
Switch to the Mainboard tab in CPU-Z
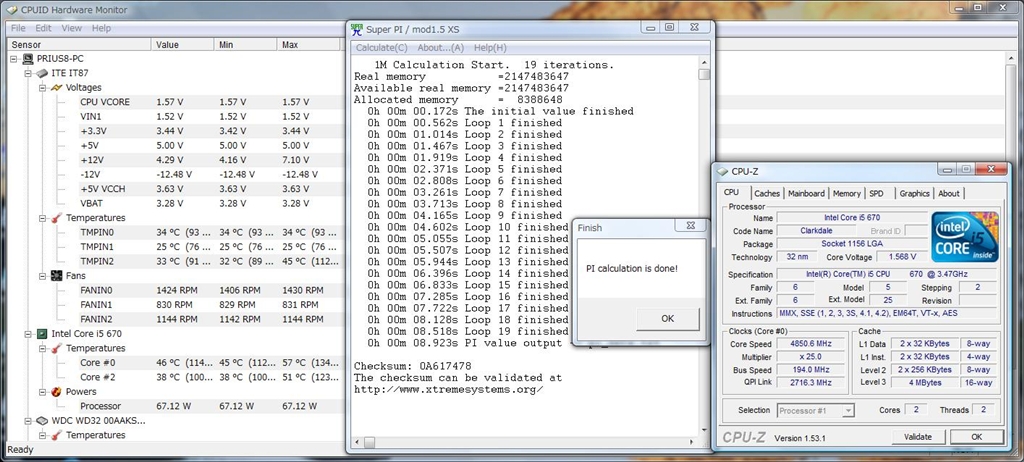coord(806,193)
